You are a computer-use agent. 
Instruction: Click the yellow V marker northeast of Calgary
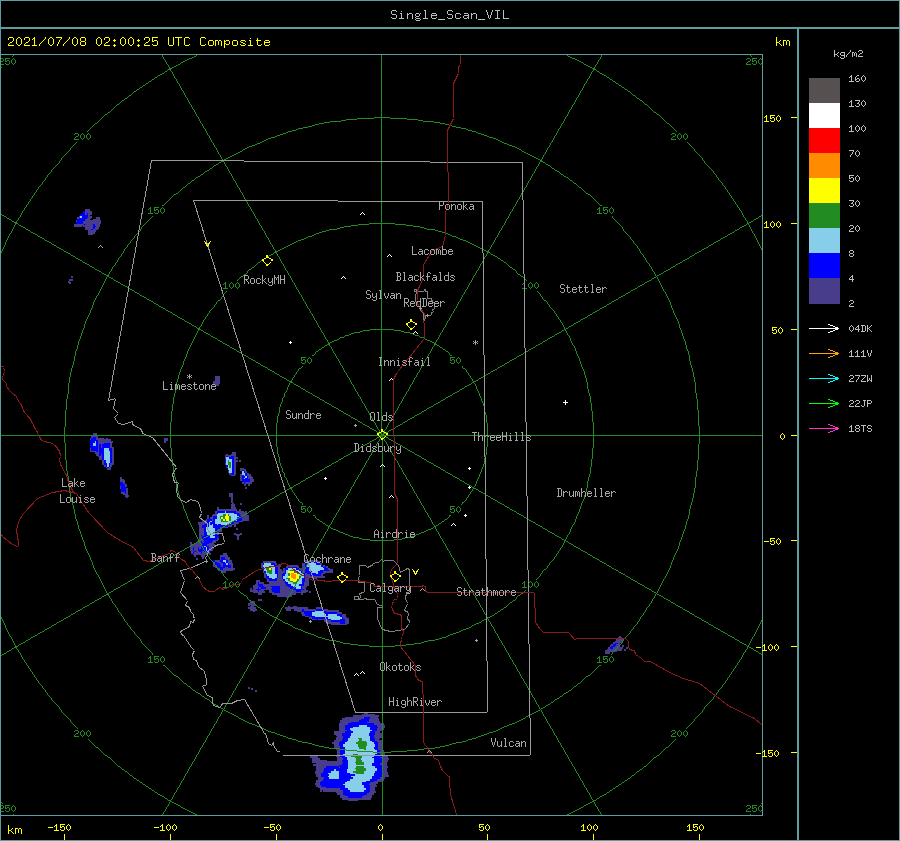(x=416, y=572)
